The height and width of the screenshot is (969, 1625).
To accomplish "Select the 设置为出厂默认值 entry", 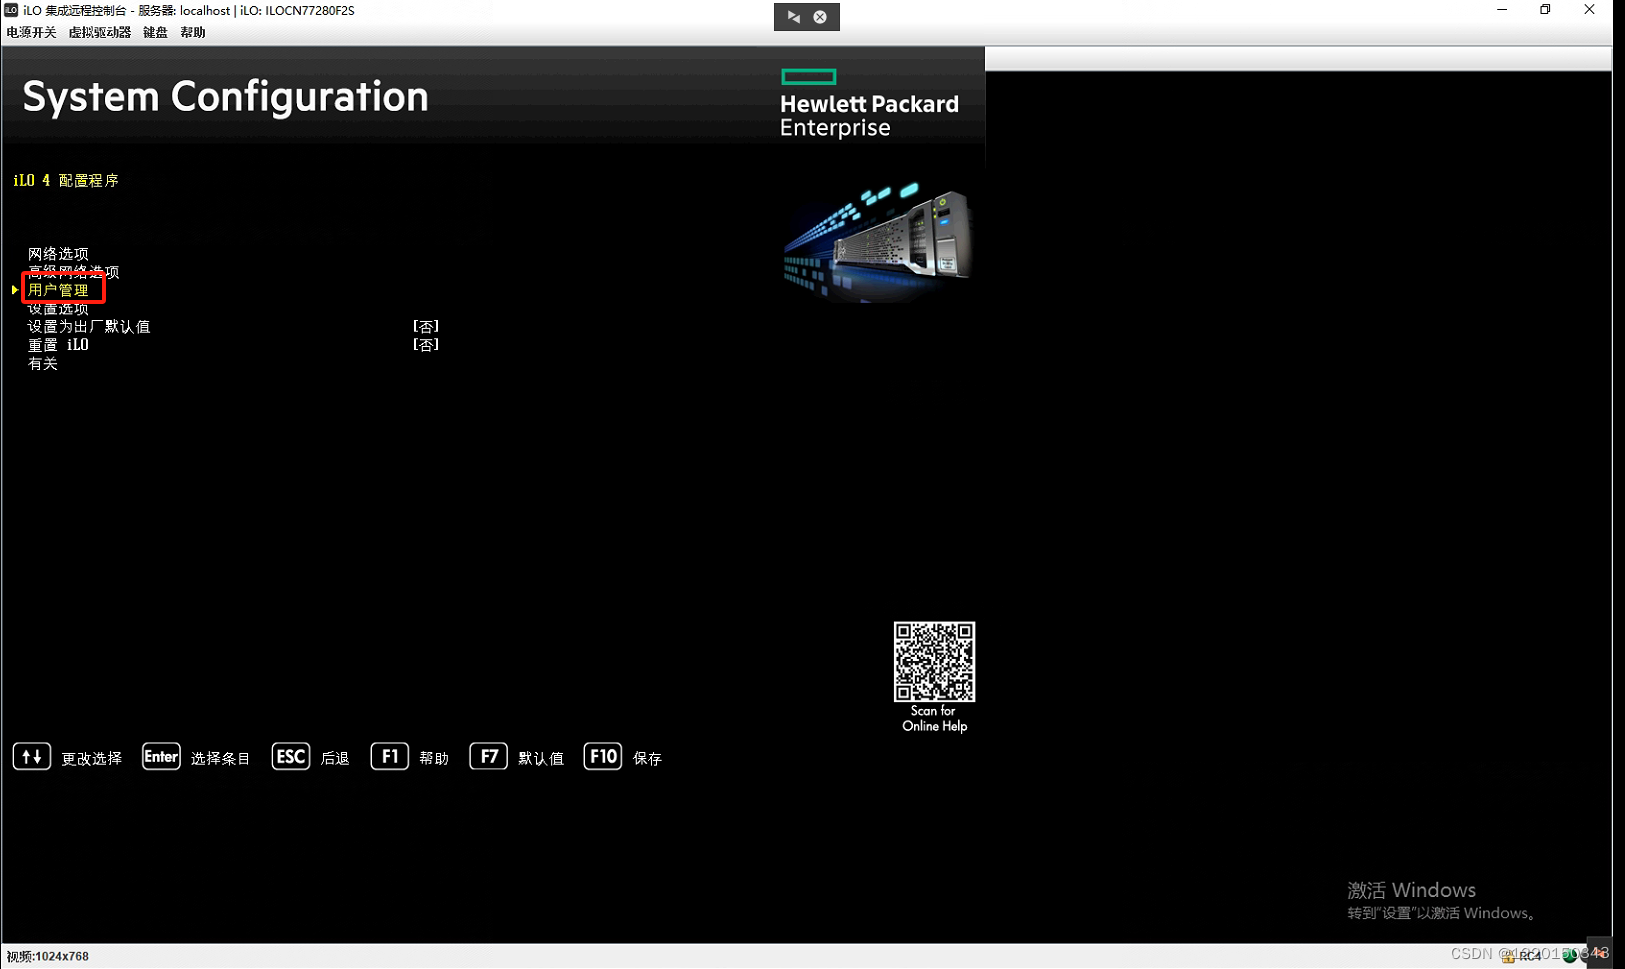I will [x=89, y=327].
